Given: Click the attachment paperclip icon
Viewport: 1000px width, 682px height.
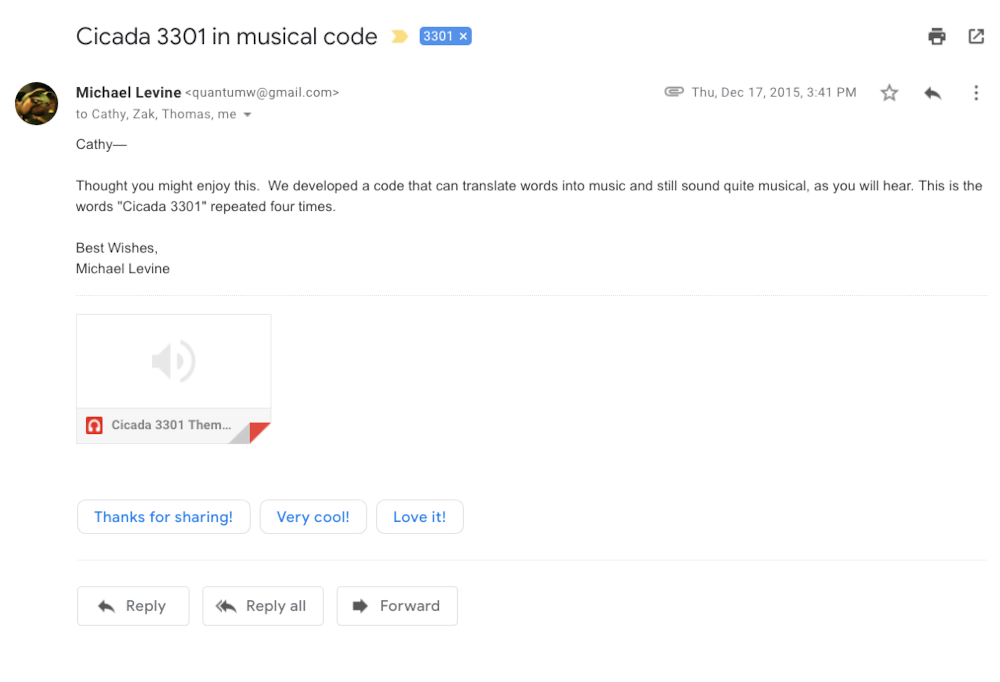Looking at the screenshot, I should 673,92.
